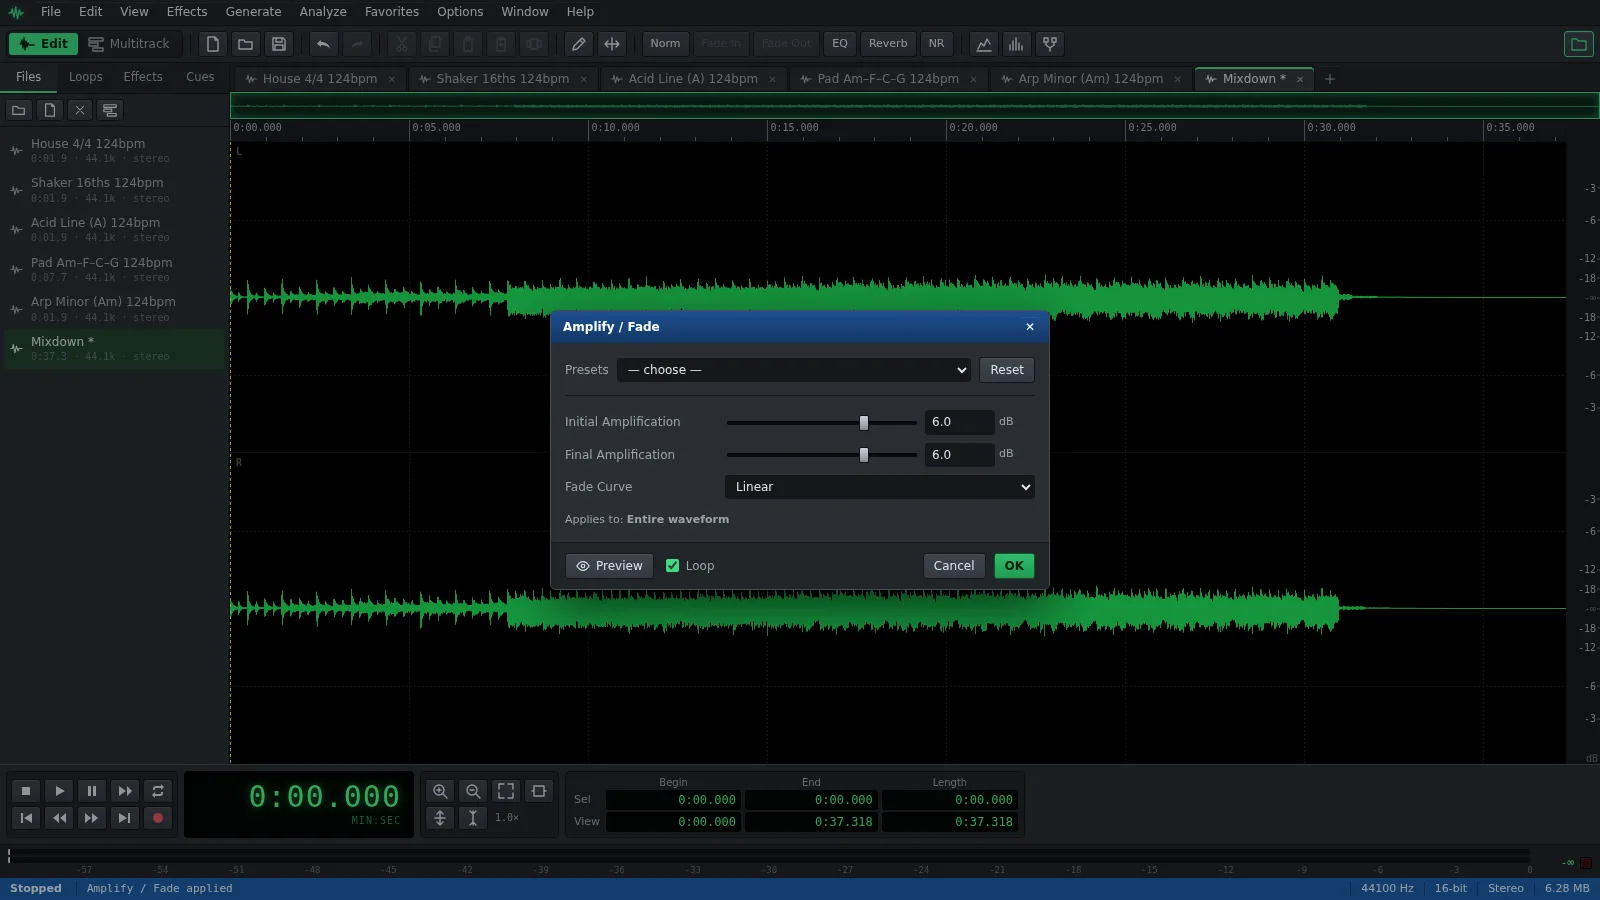1600x900 pixels.
Task: Click the vertical zoom arrows icon
Action: pyautogui.click(x=440, y=818)
